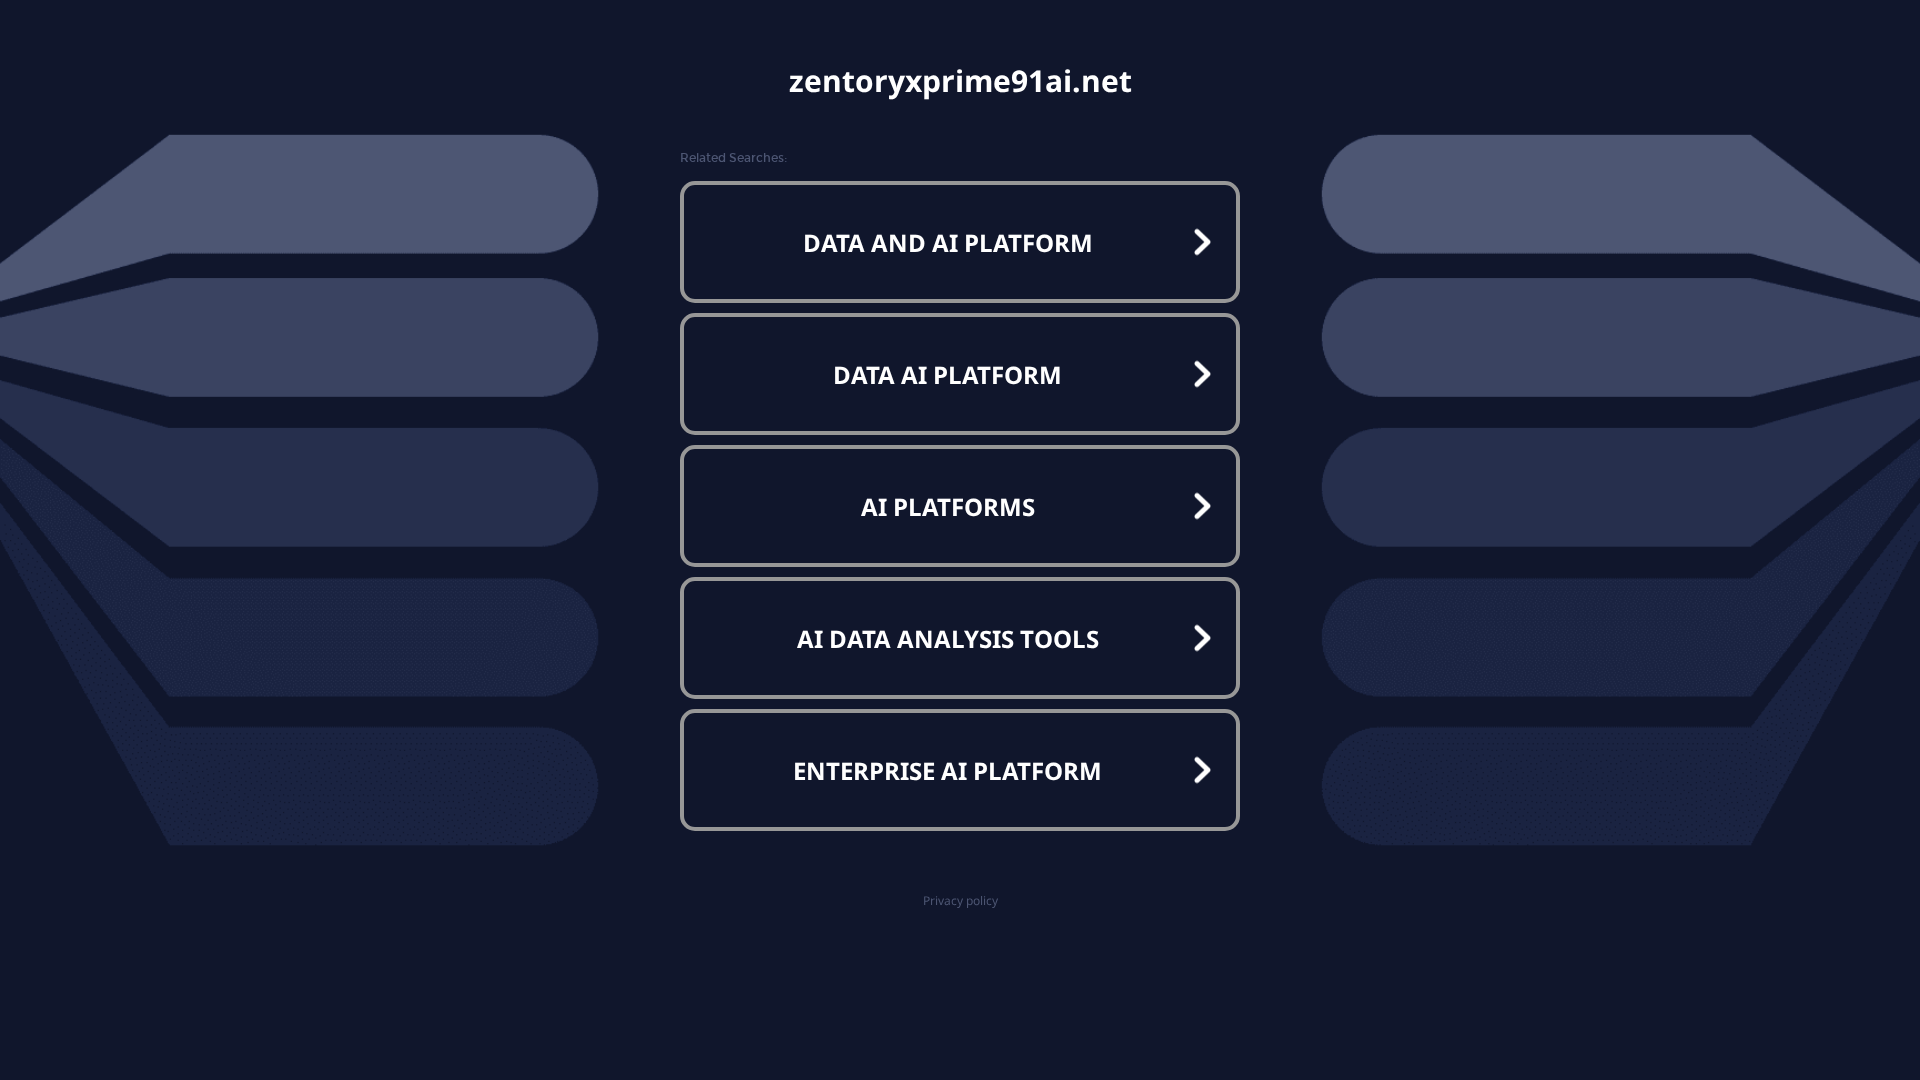Select the middle search suggestion card

coord(959,506)
